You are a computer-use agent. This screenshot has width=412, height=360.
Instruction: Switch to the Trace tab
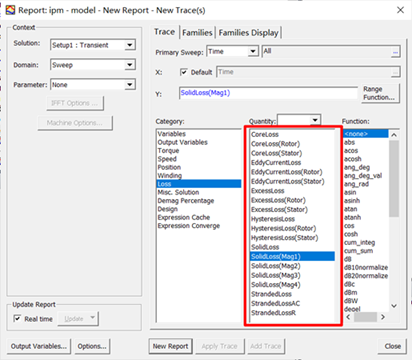164,32
